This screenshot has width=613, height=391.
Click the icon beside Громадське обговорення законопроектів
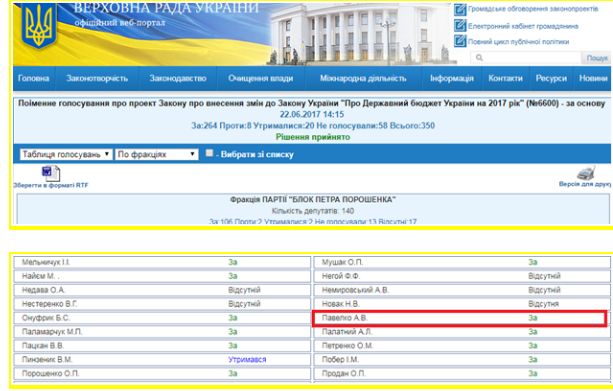pos(460,9)
